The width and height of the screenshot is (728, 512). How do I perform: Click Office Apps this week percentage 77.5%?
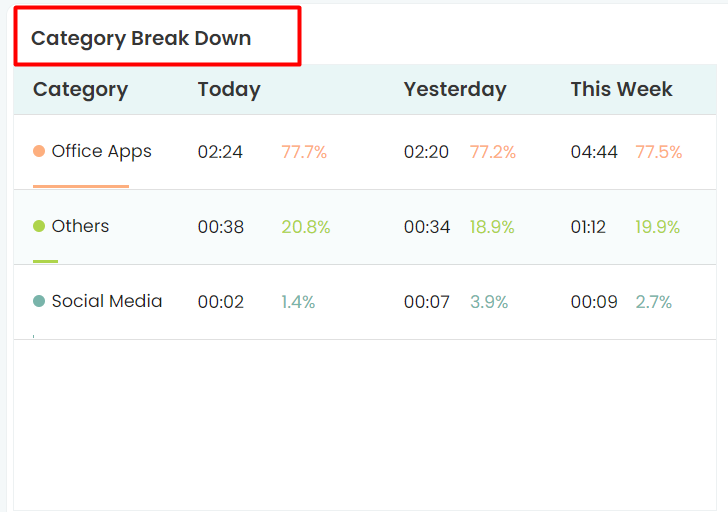click(658, 152)
